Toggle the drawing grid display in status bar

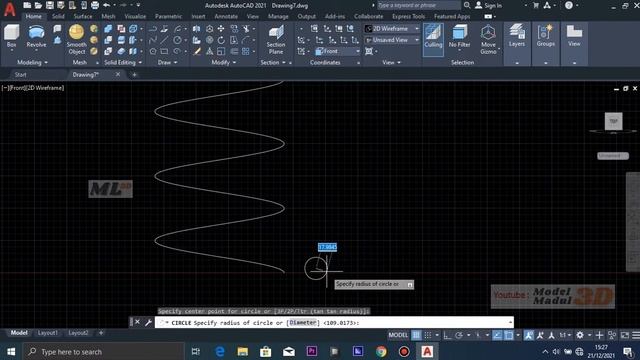click(x=416, y=336)
